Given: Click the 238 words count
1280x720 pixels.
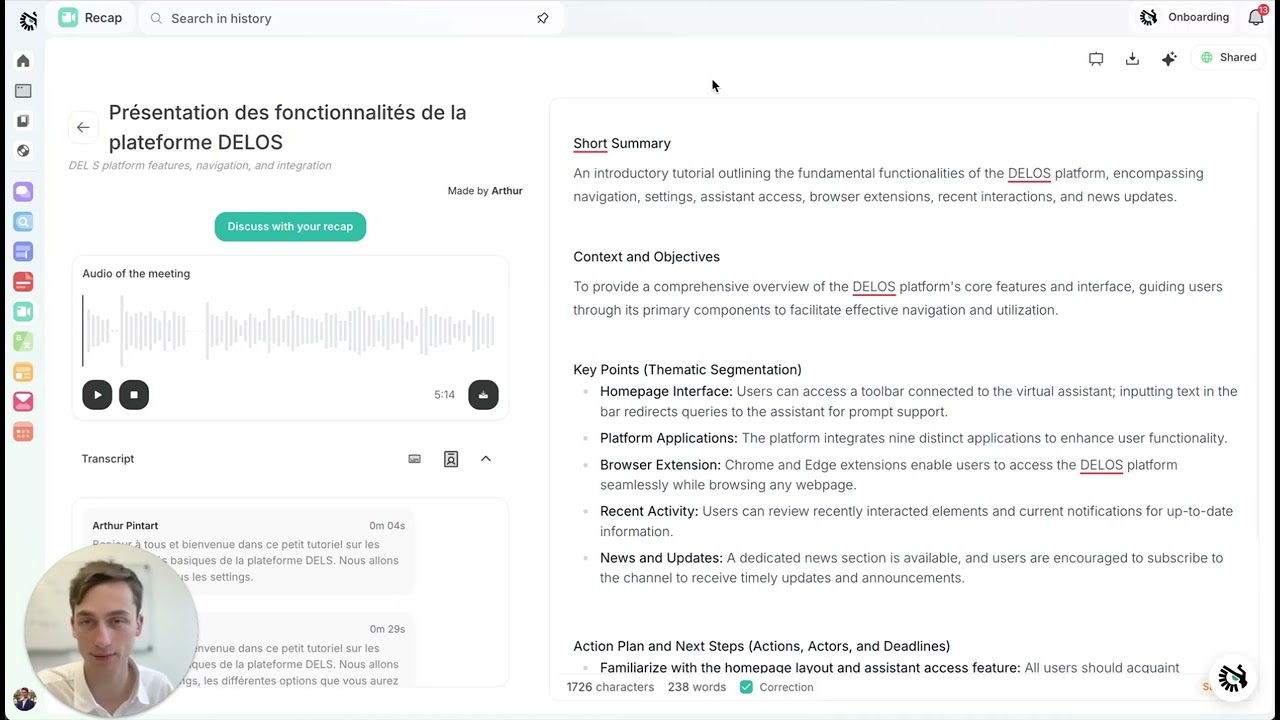Looking at the screenshot, I should (x=697, y=687).
